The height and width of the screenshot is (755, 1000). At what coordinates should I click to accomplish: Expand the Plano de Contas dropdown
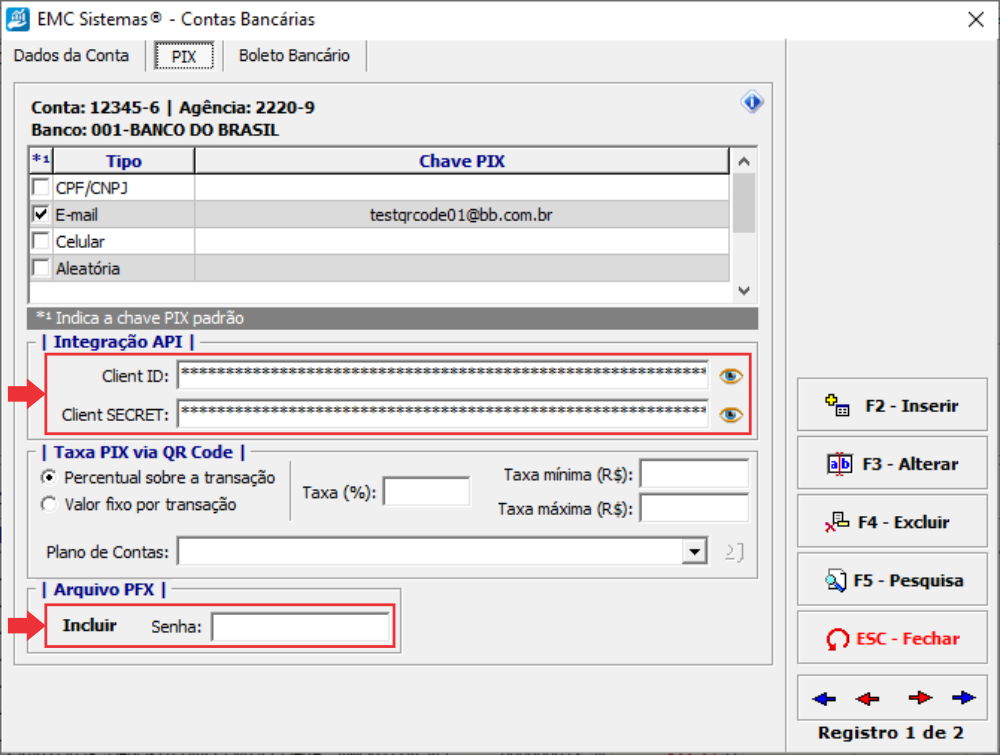coord(692,551)
